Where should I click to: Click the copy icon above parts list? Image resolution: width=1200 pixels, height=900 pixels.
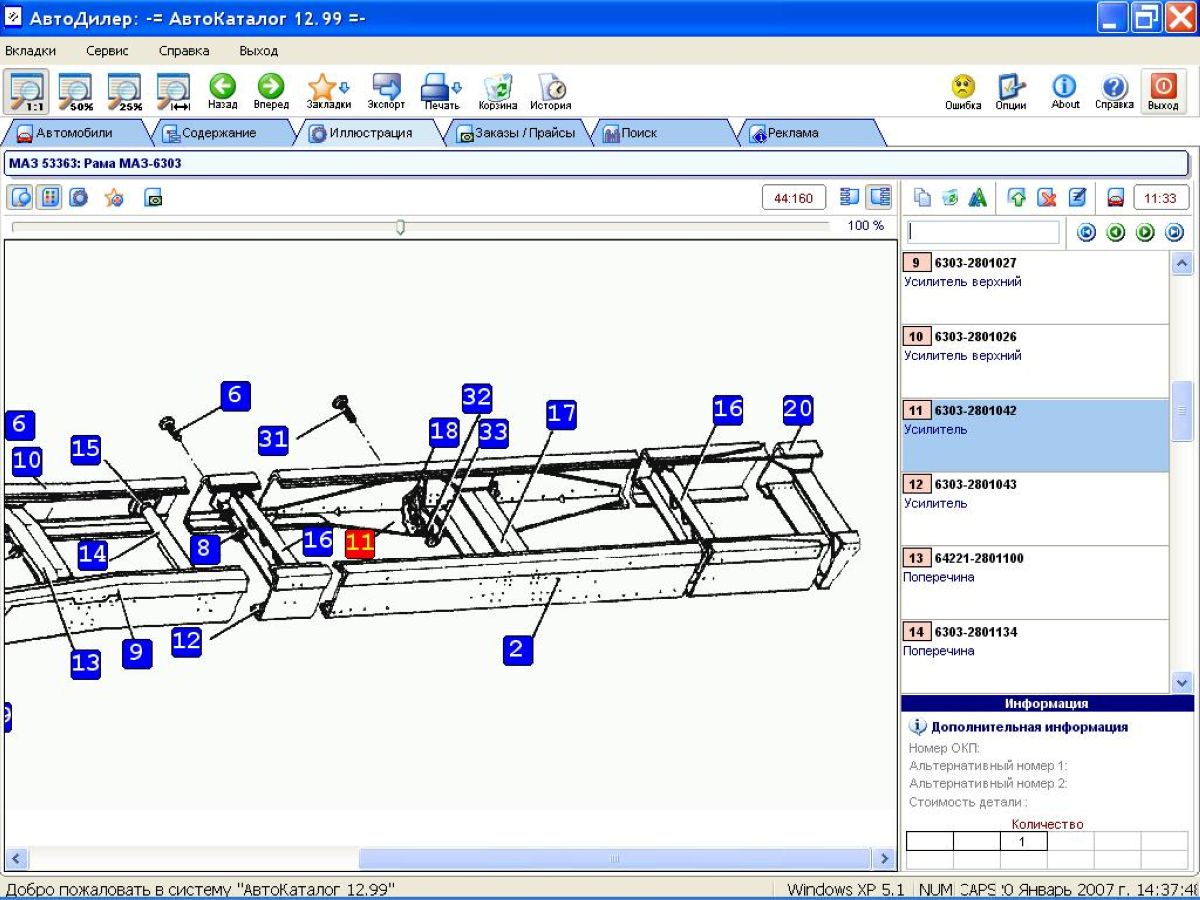point(923,198)
